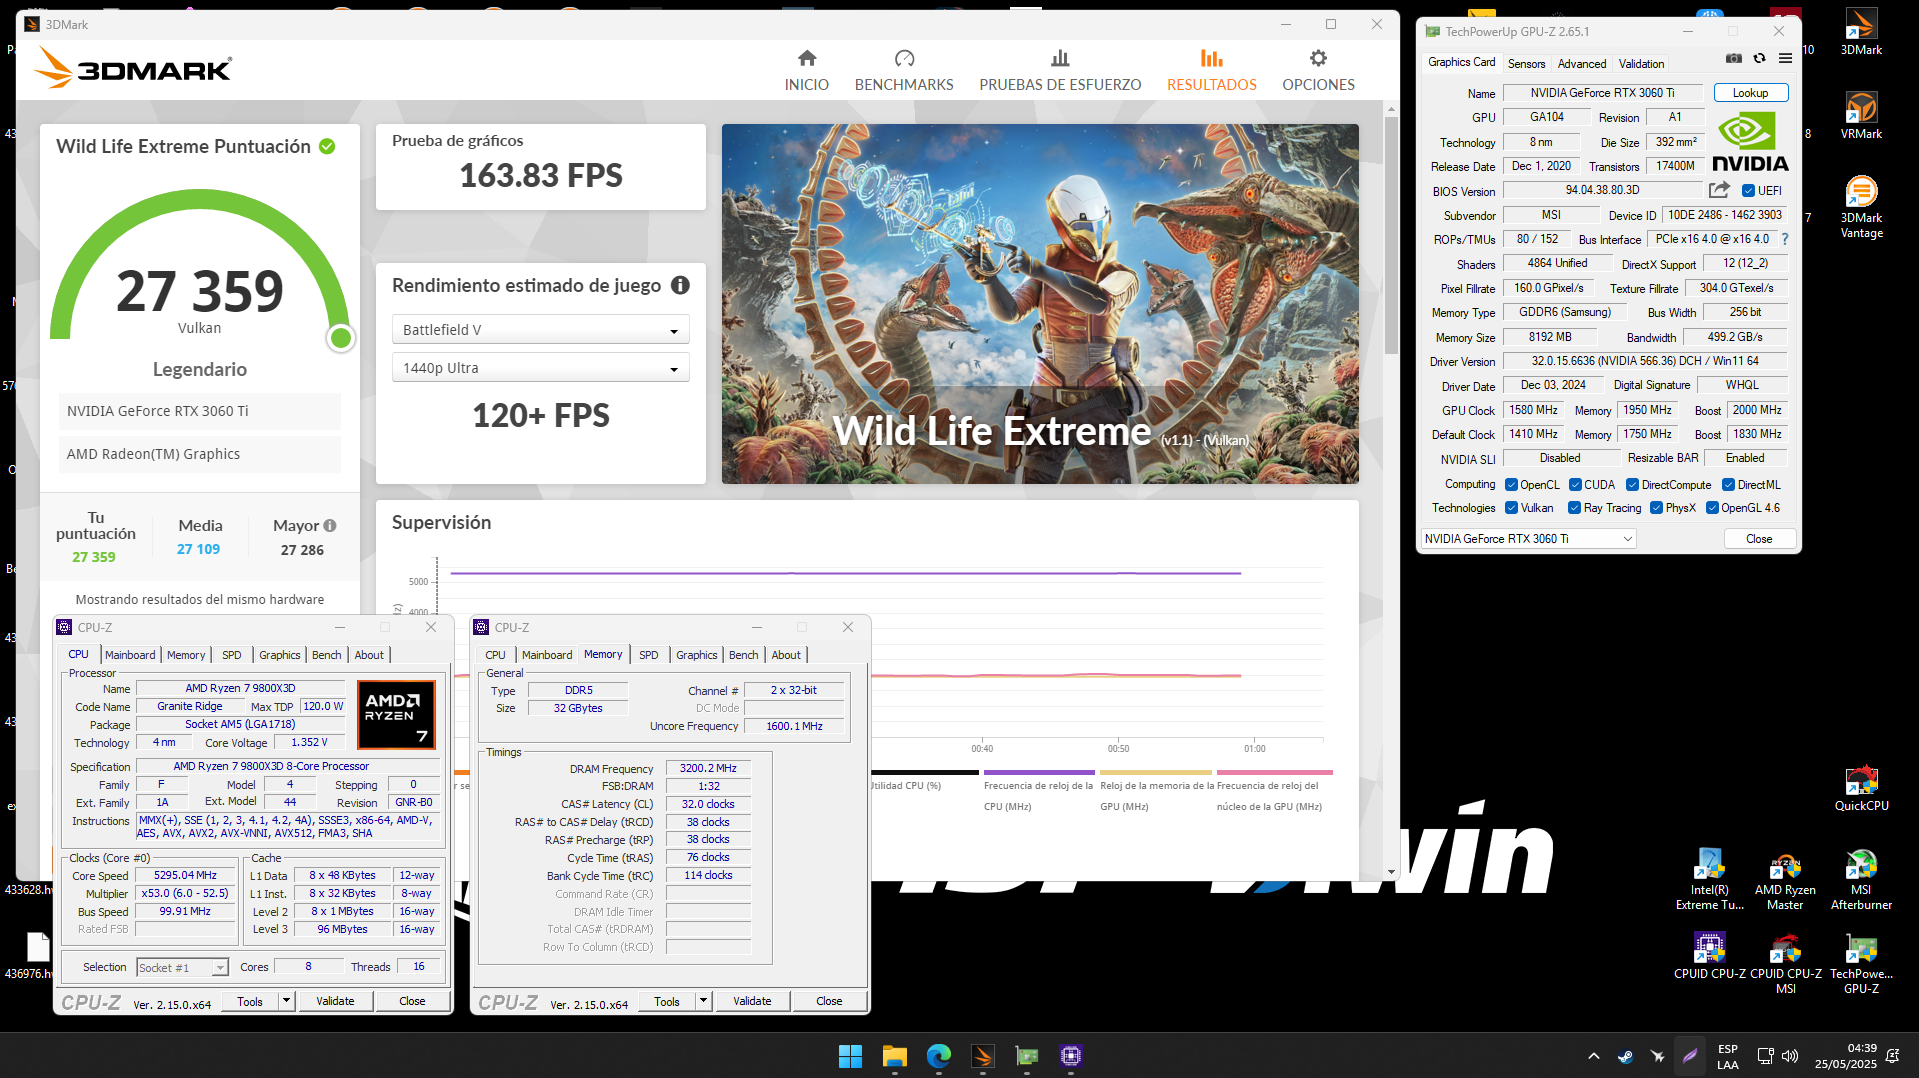Open GPU-Z hamburger menu icon
This screenshot has width=1919, height=1078.
1785,58
